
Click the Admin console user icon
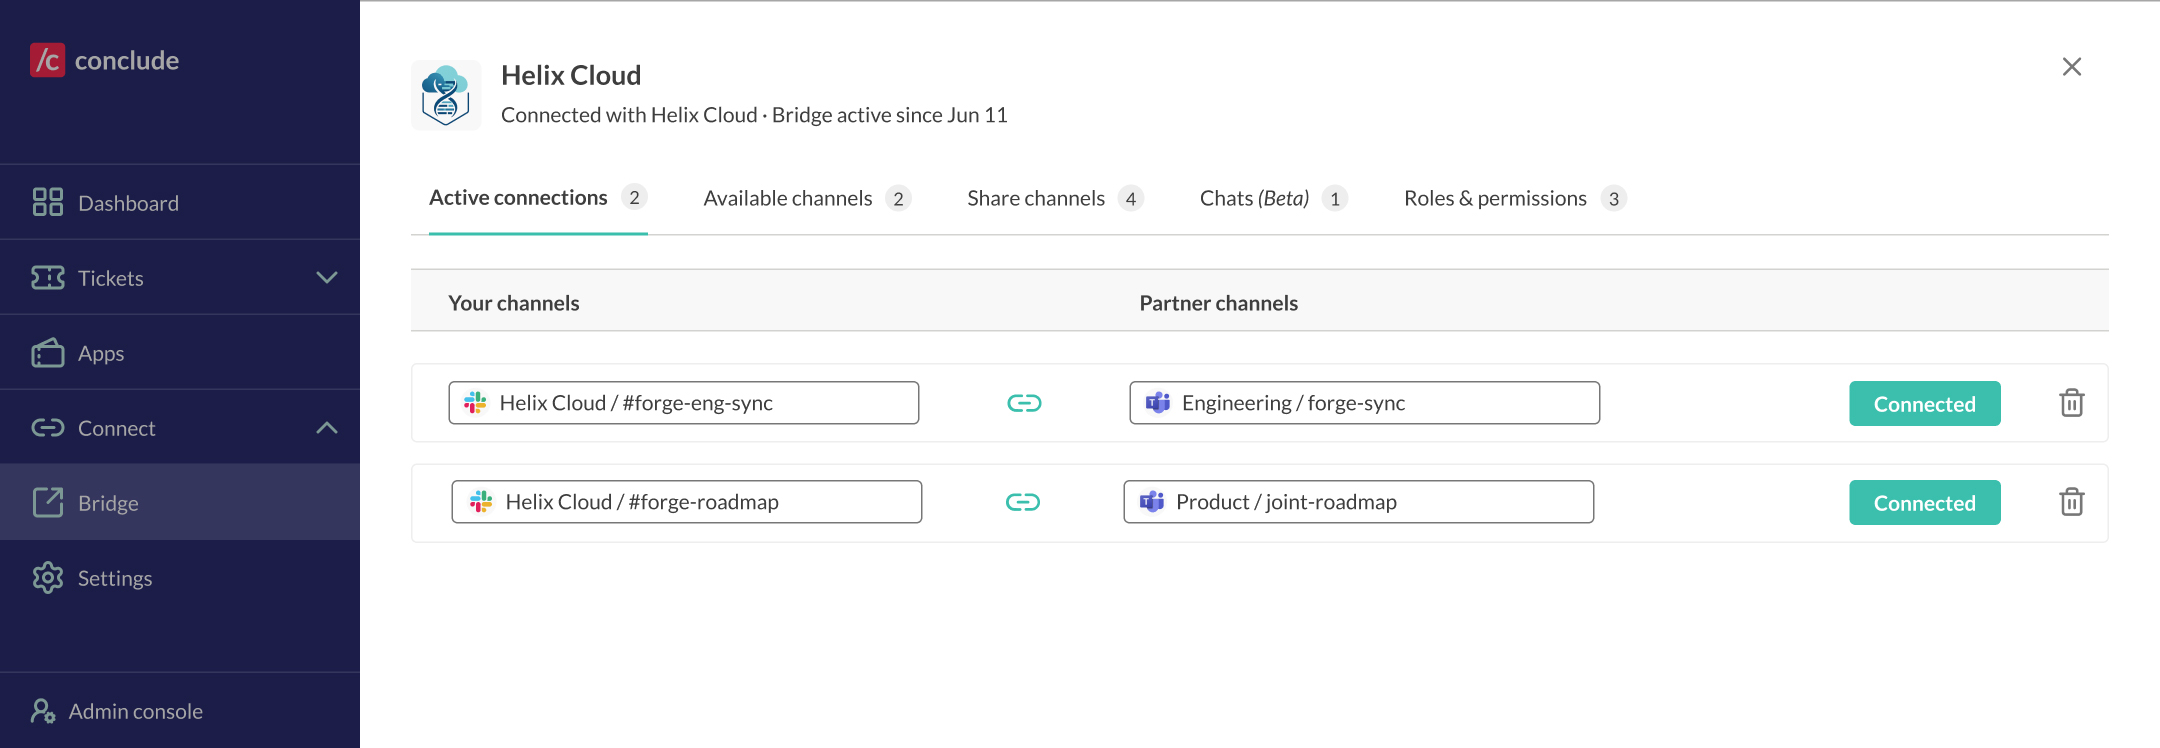point(43,711)
